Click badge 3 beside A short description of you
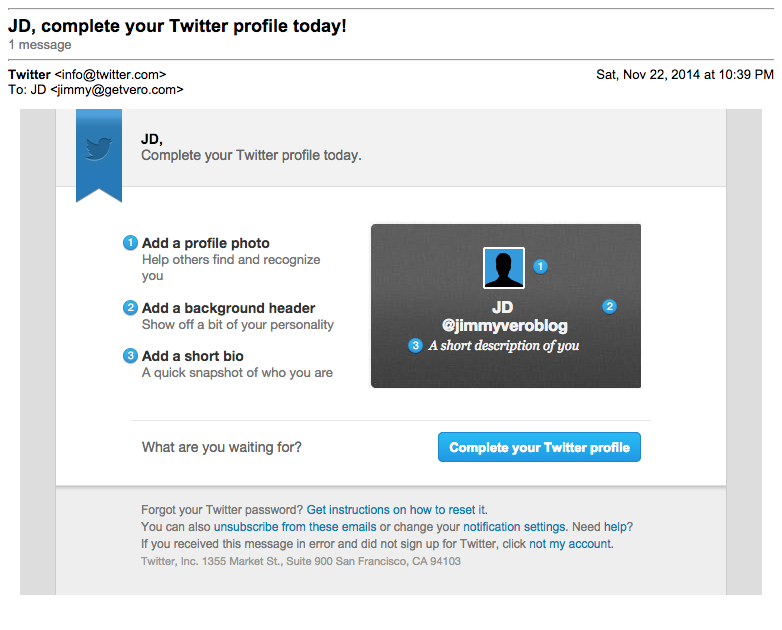Image resolution: width=782 pixels, height=630 pixels. click(x=416, y=345)
